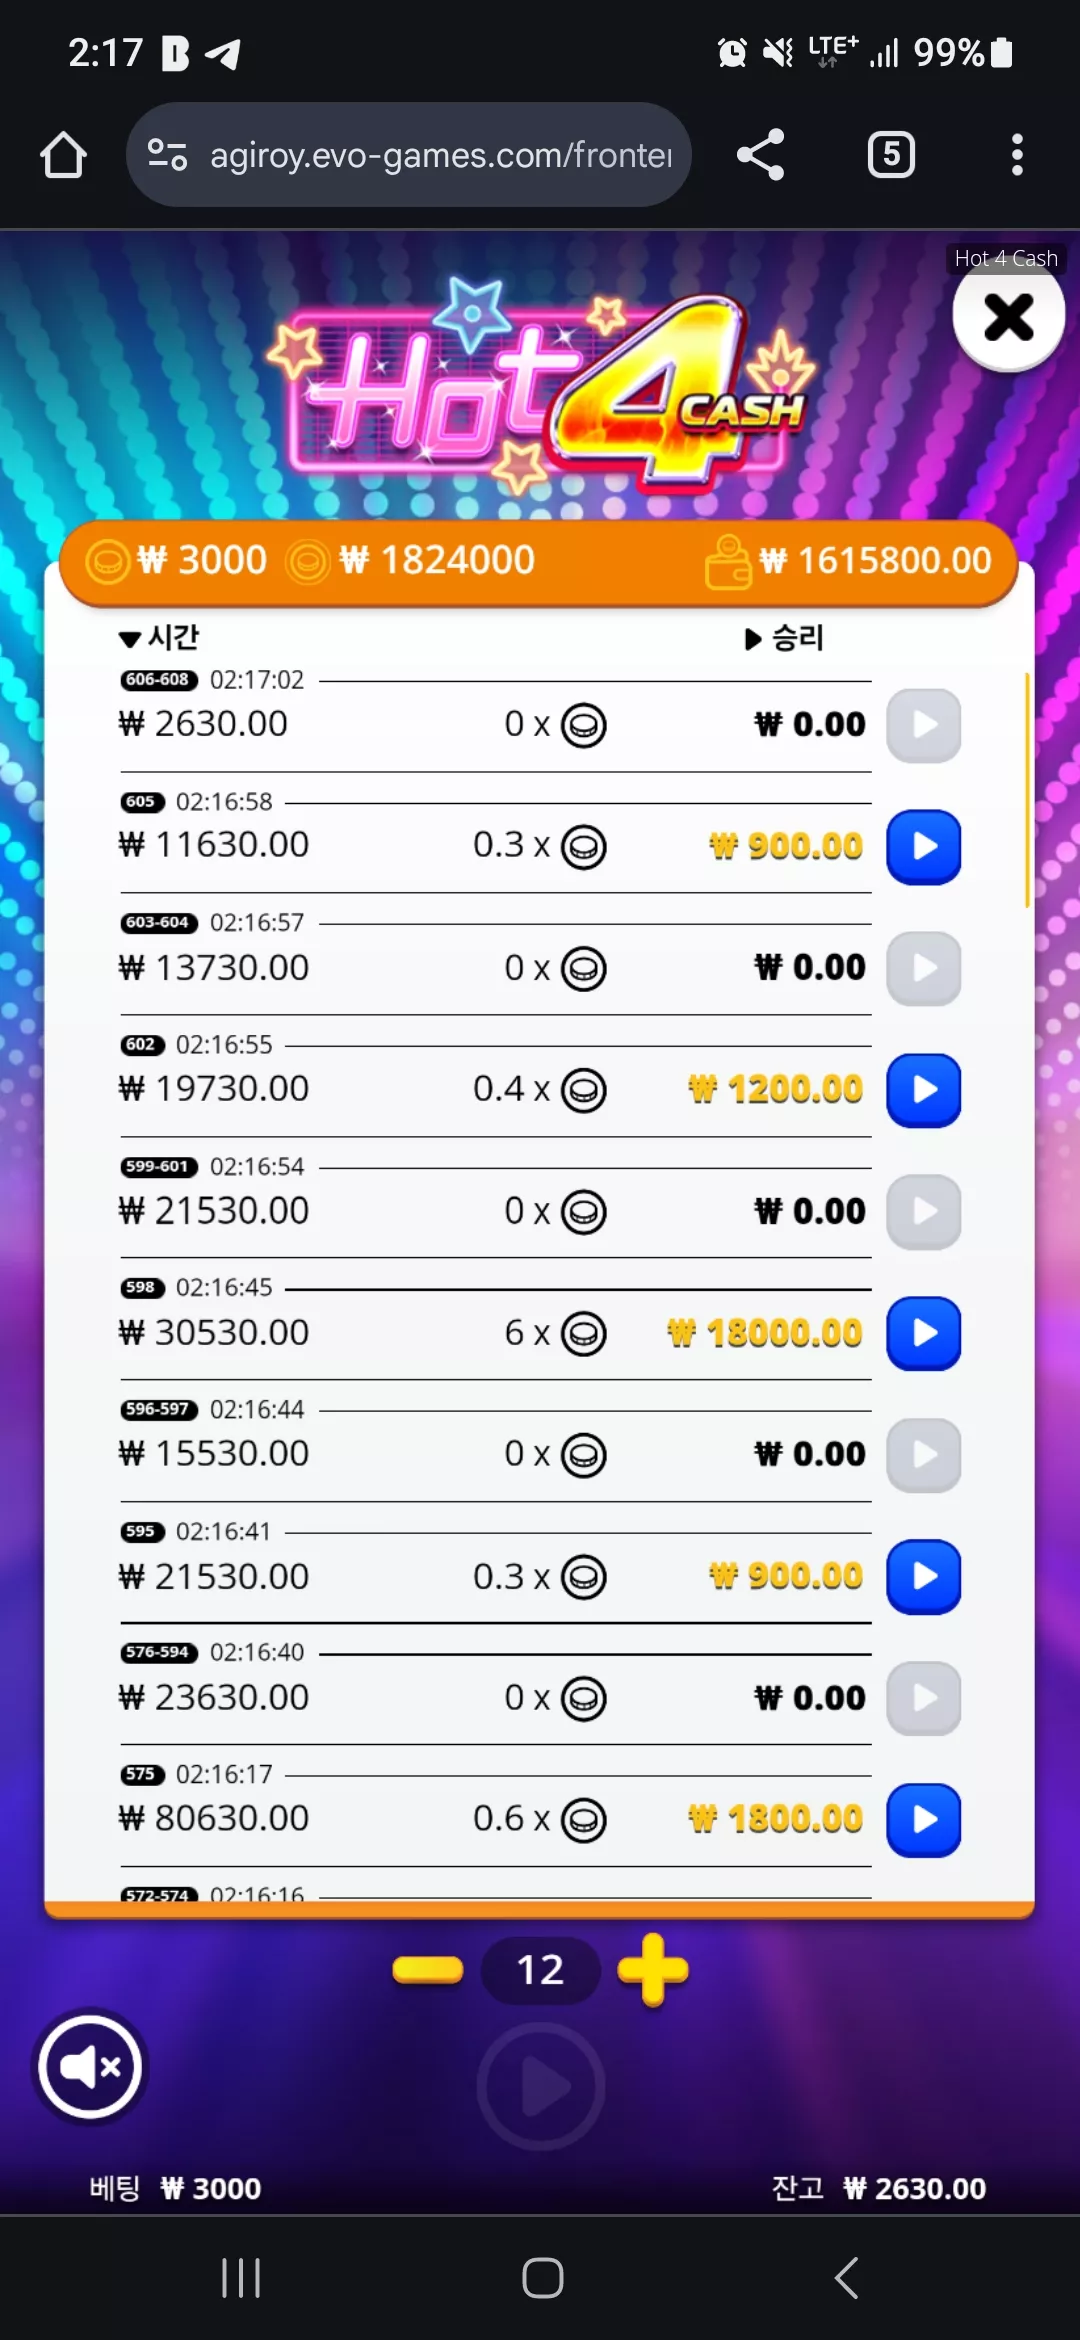This screenshot has height=2340, width=1080.
Task: Tap the address bar URL agiroy.evo-games.com
Action: [x=441, y=155]
